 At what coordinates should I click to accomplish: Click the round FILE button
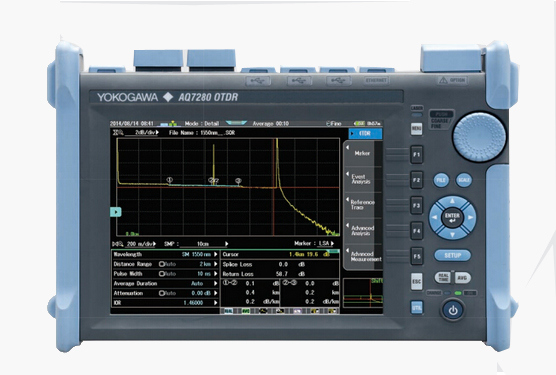click(441, 180)
